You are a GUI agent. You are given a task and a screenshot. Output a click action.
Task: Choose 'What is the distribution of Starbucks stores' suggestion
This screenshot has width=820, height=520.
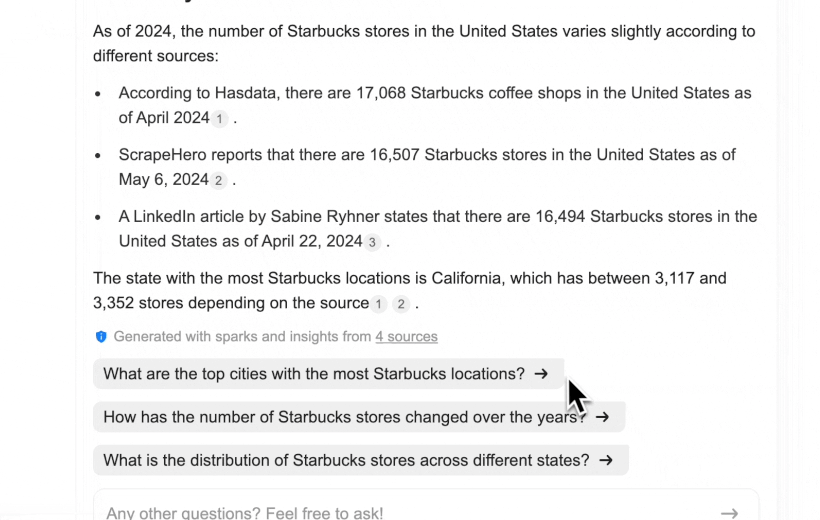346,461
